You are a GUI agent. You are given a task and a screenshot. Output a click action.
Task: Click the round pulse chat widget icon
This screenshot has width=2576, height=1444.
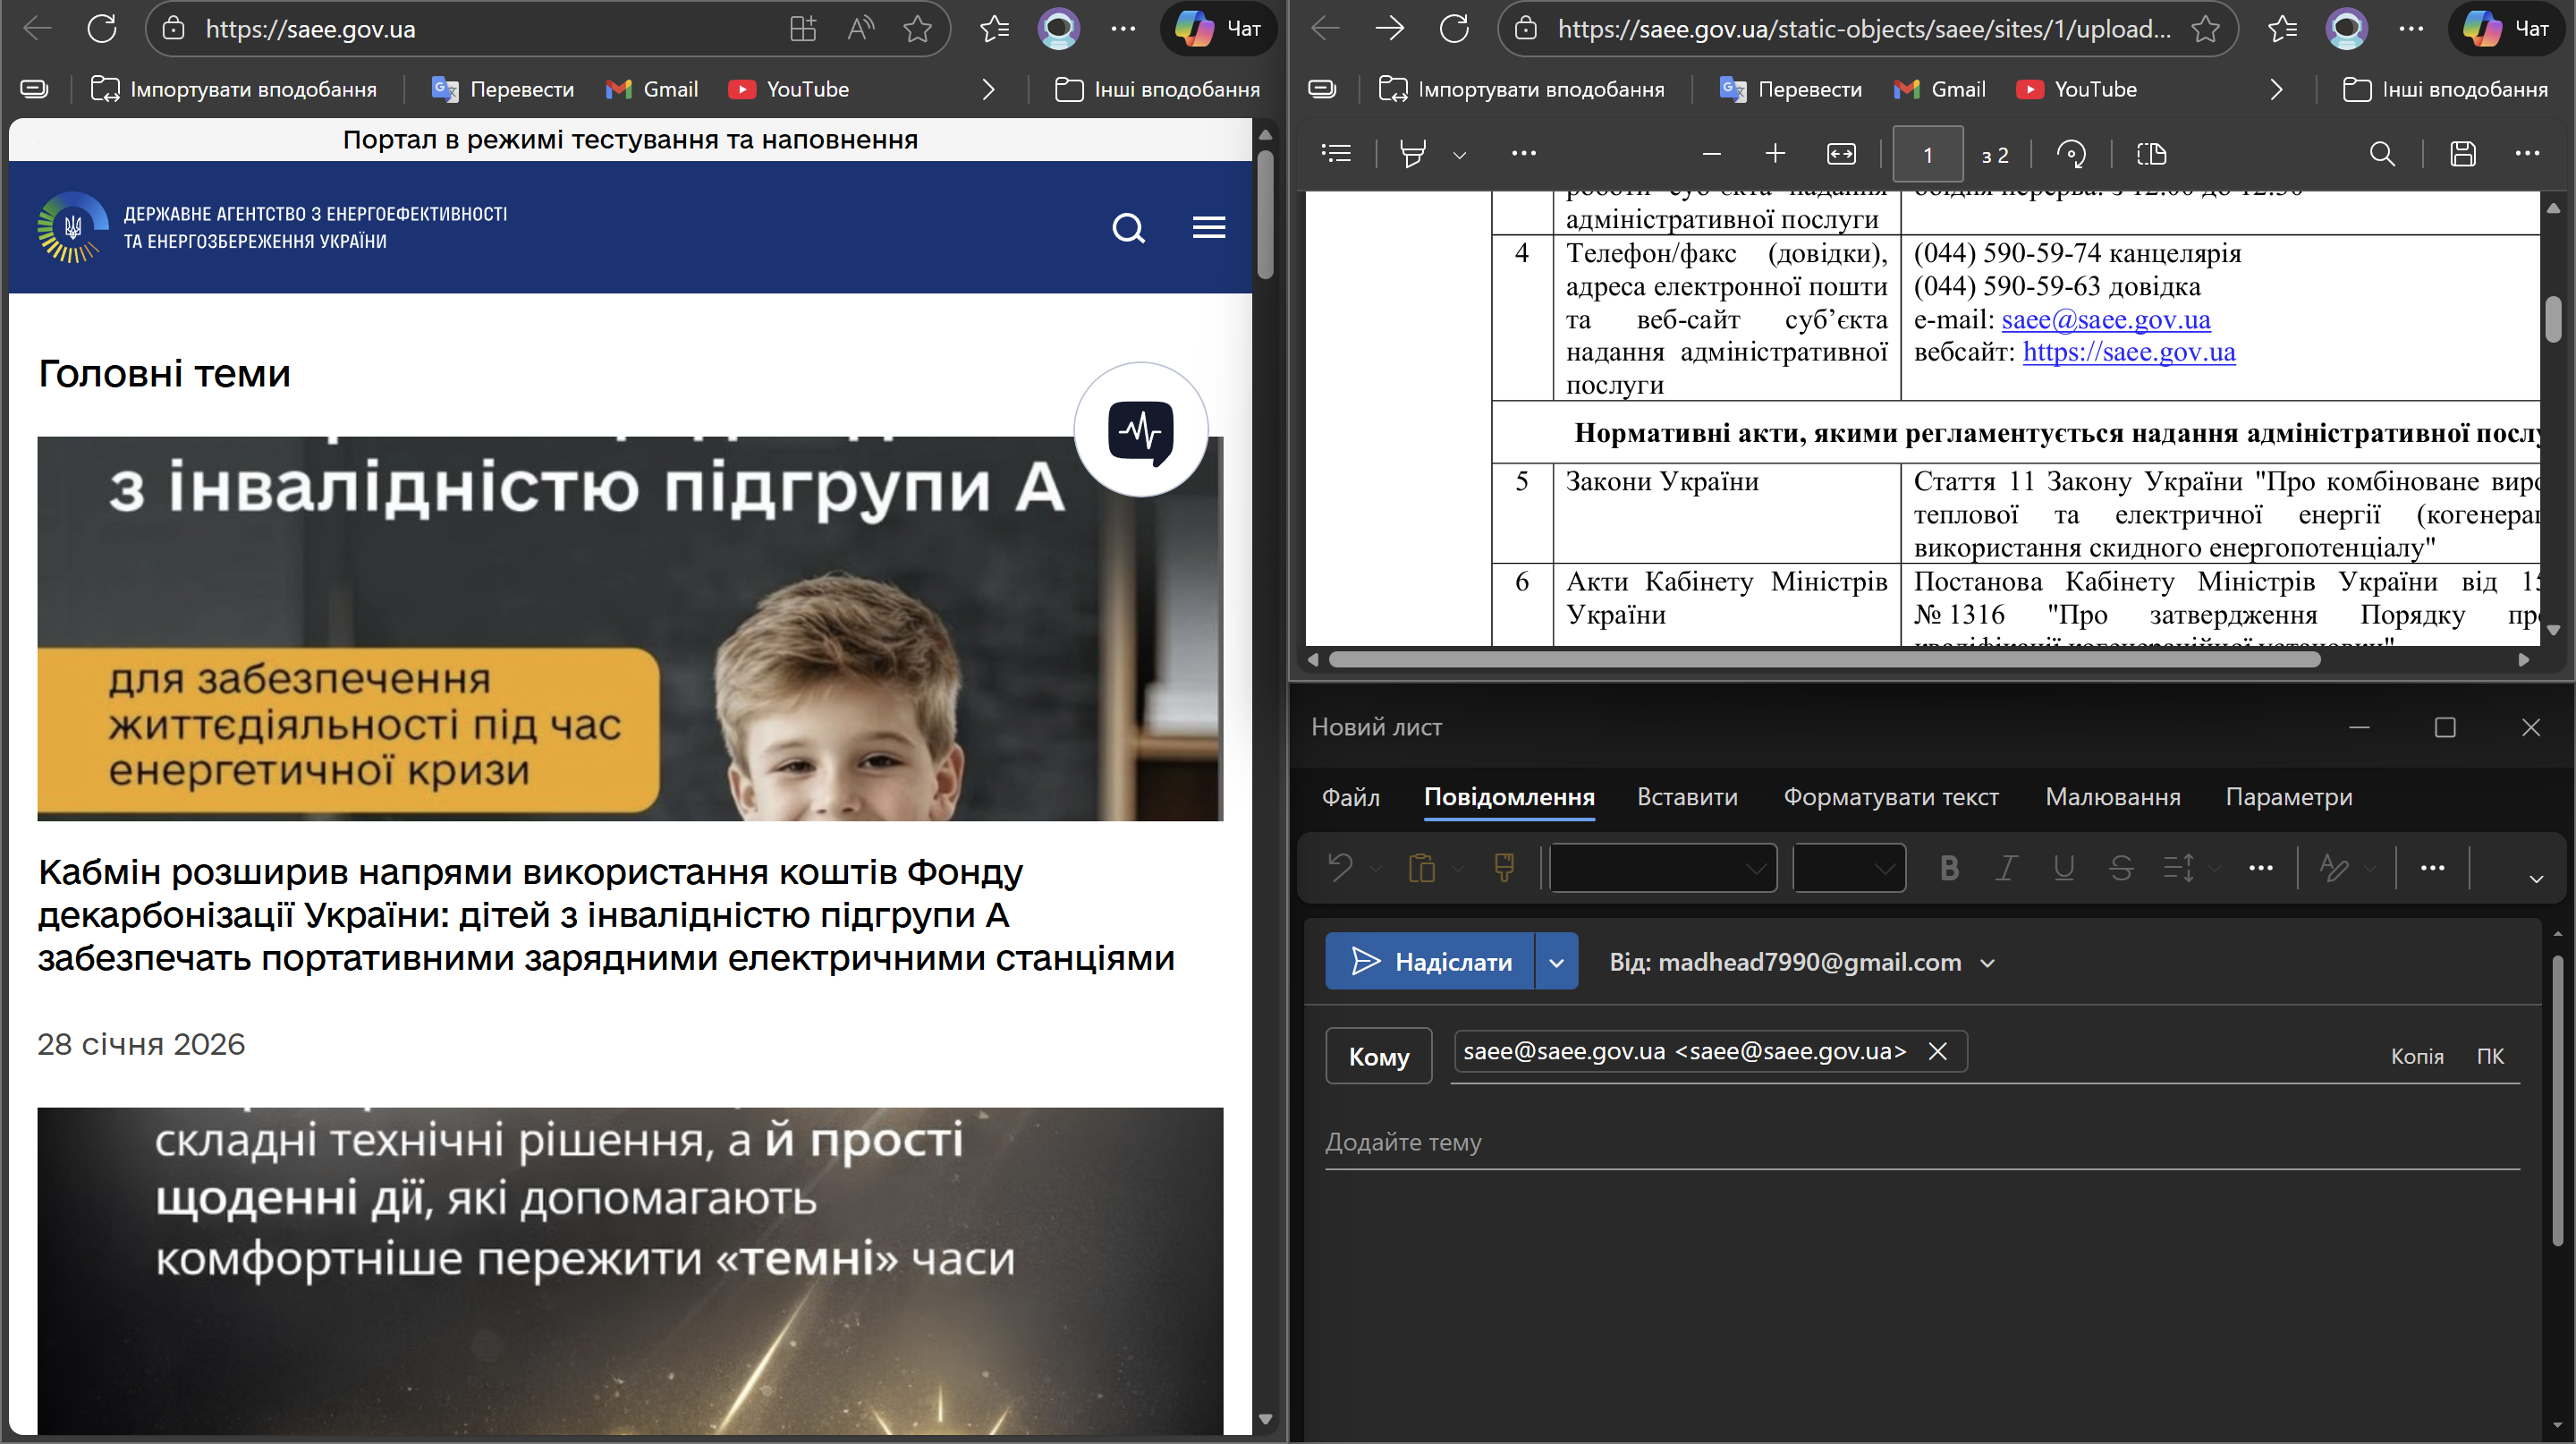coord(1140,430)
